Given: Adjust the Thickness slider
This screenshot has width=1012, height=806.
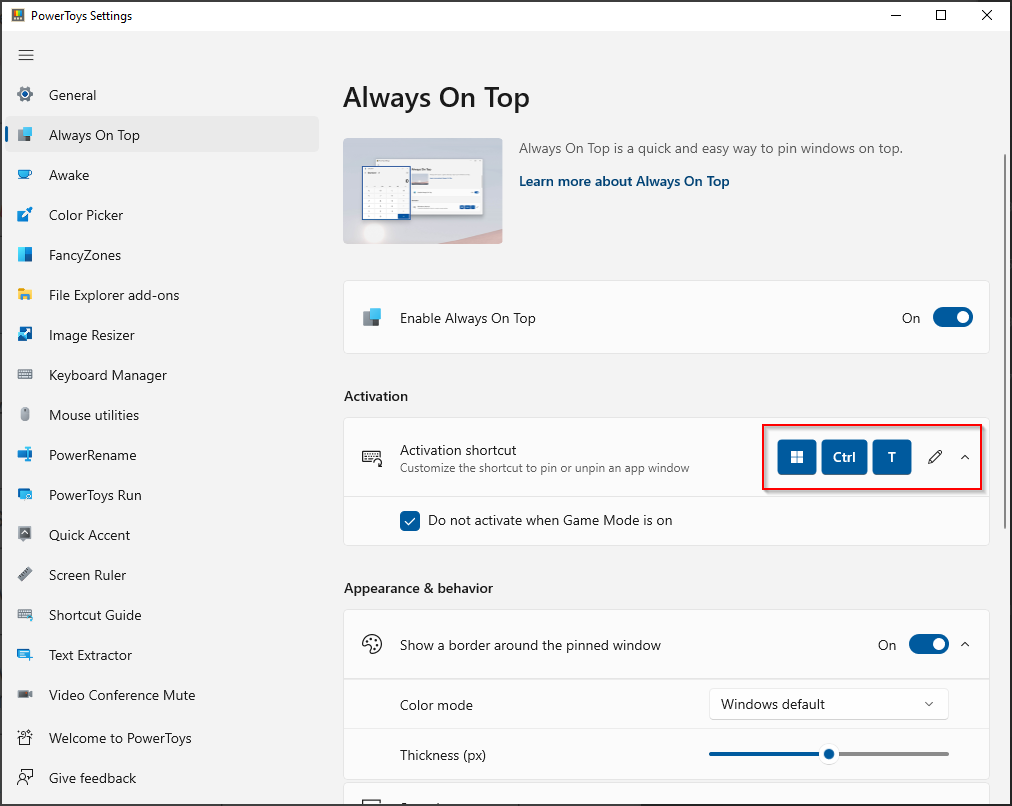Looking at the screenshot, I should (x=828, y=754).
